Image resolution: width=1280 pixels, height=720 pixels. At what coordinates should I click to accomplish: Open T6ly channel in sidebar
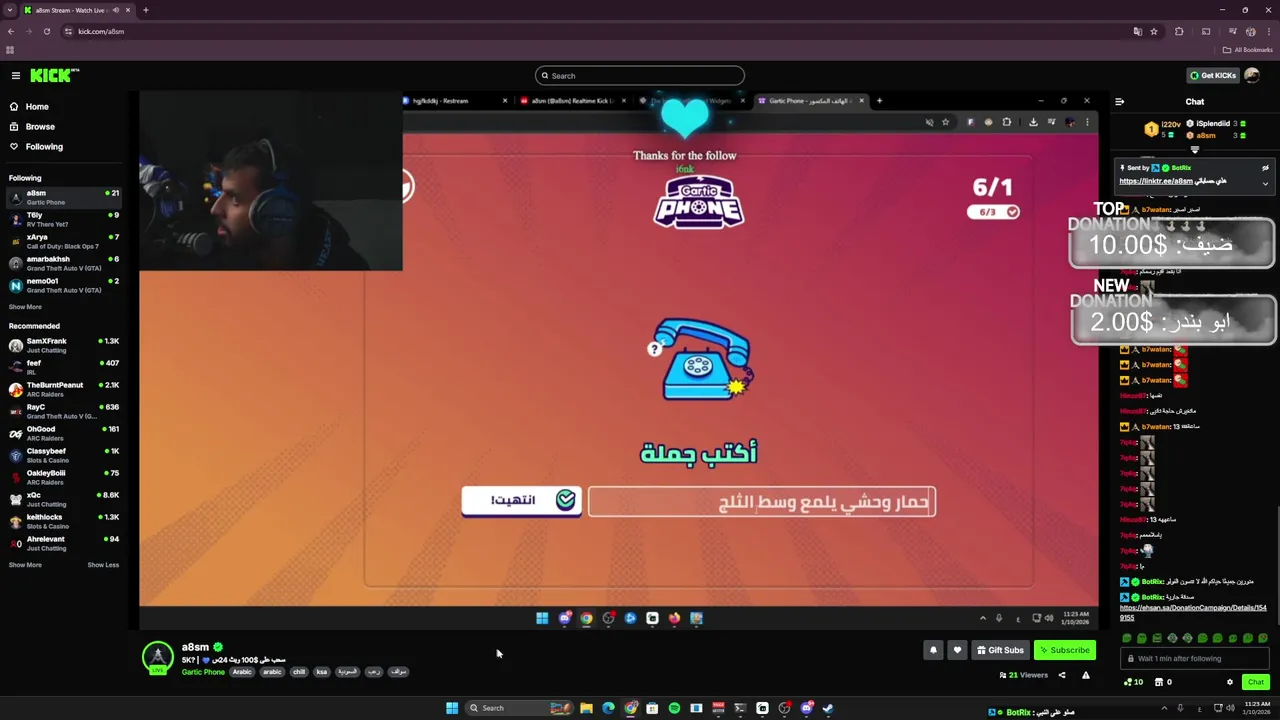pos(65,219)
